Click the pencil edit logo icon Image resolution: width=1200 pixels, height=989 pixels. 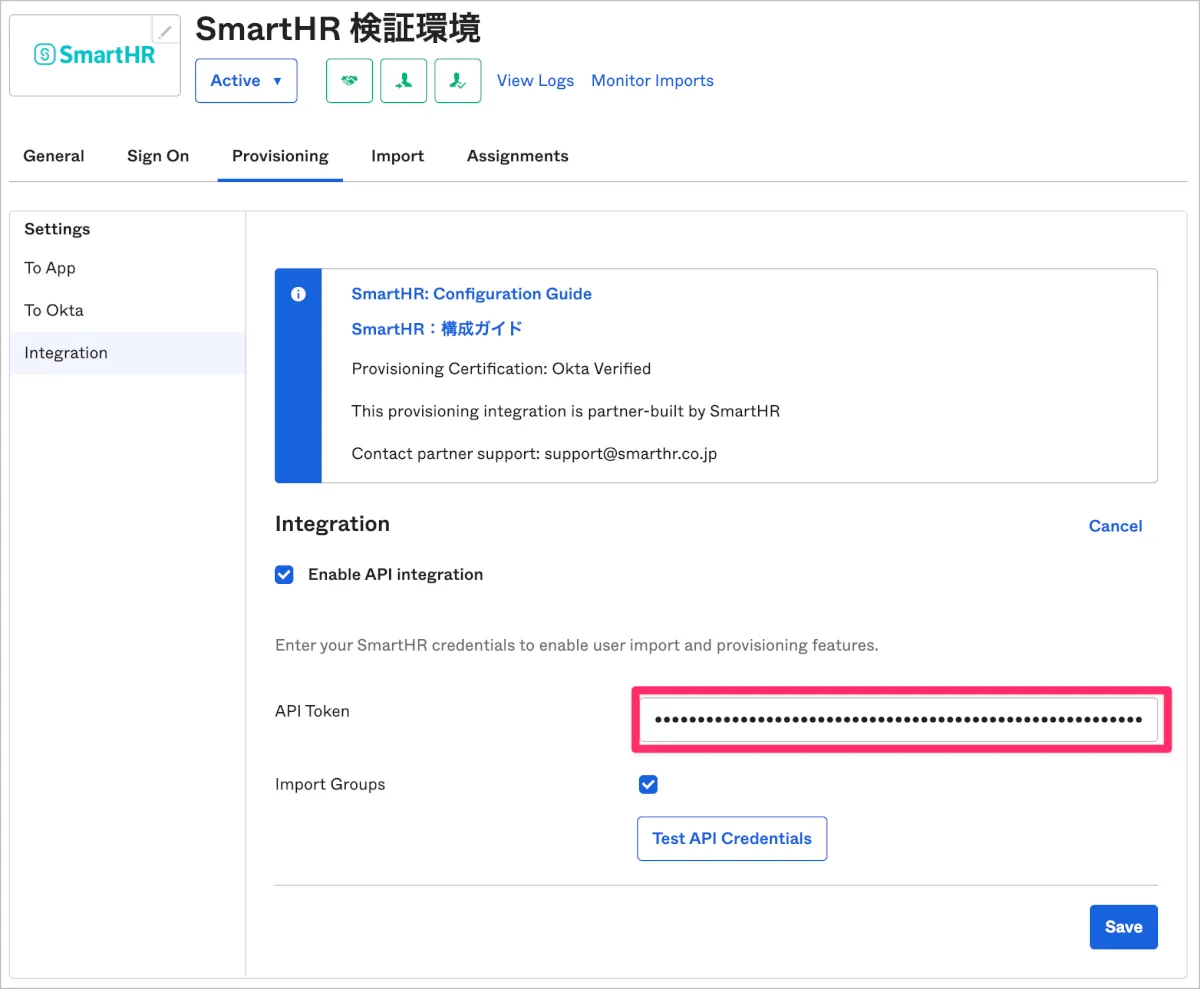165,31
